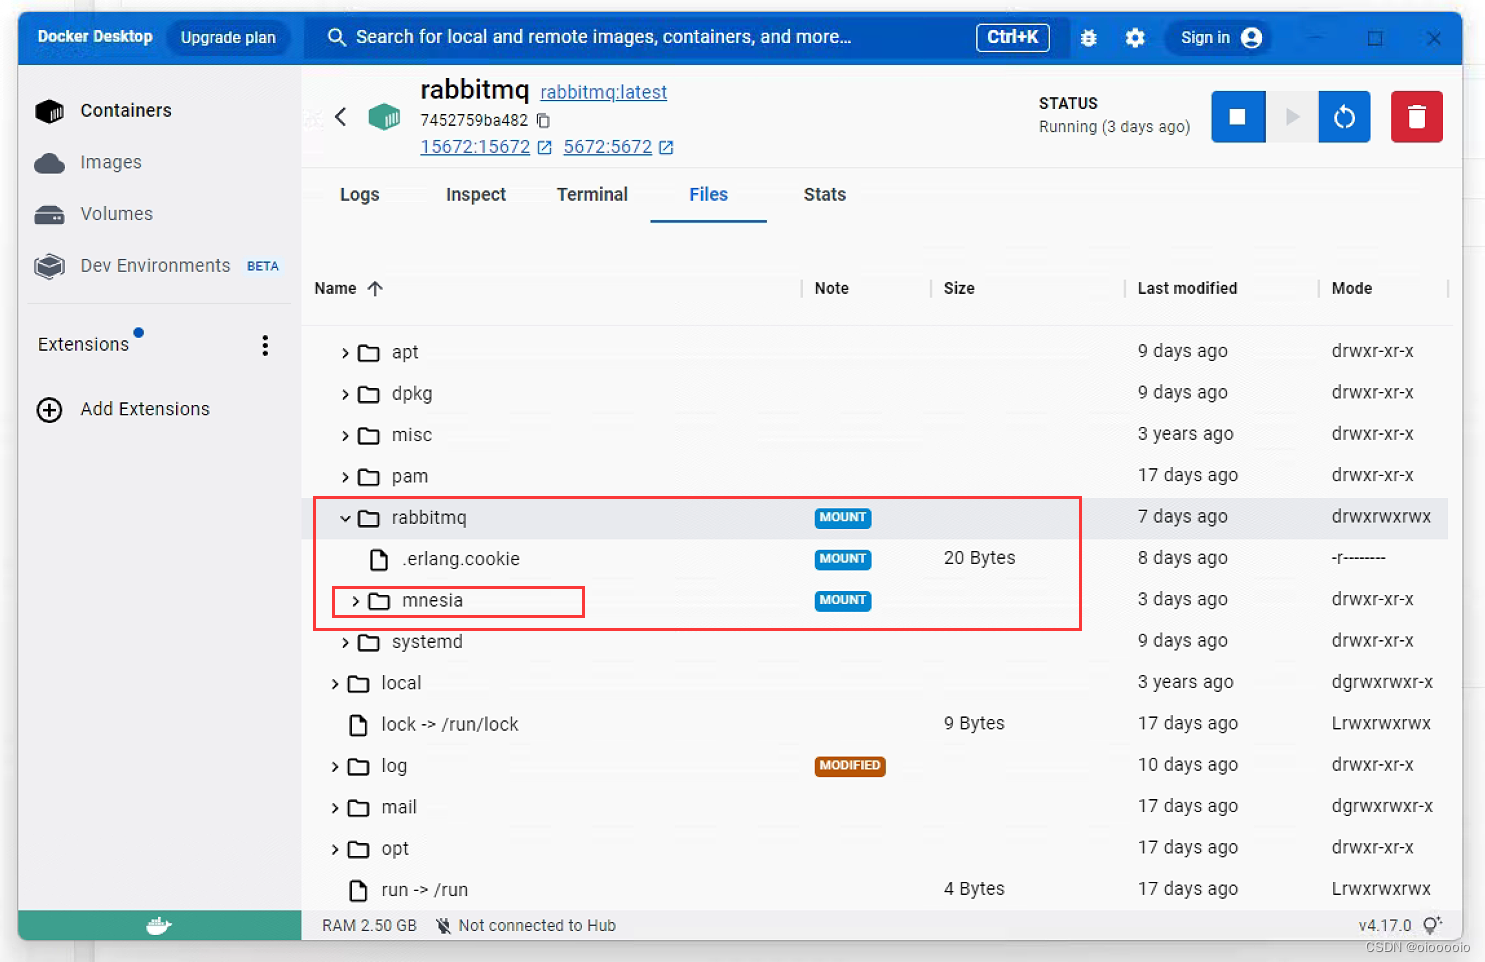Switch to the Logs tab
The image size is (1485, 962).
(360, 194)
